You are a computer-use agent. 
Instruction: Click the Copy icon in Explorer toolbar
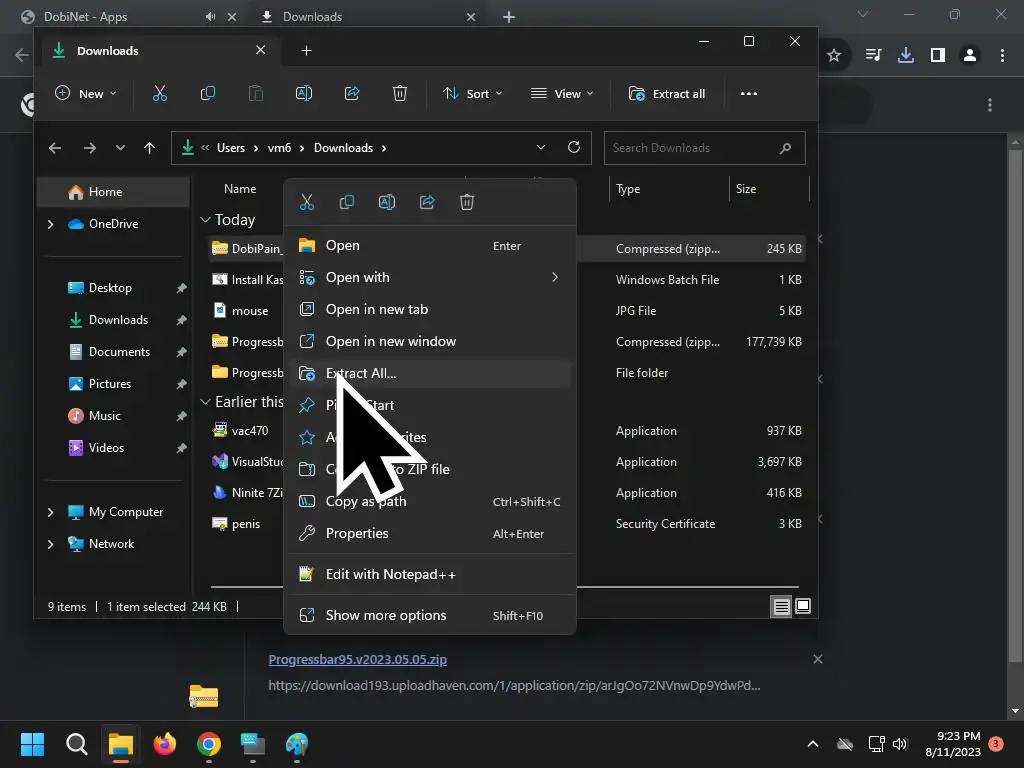pyautogui.click(x=208, y=93)
